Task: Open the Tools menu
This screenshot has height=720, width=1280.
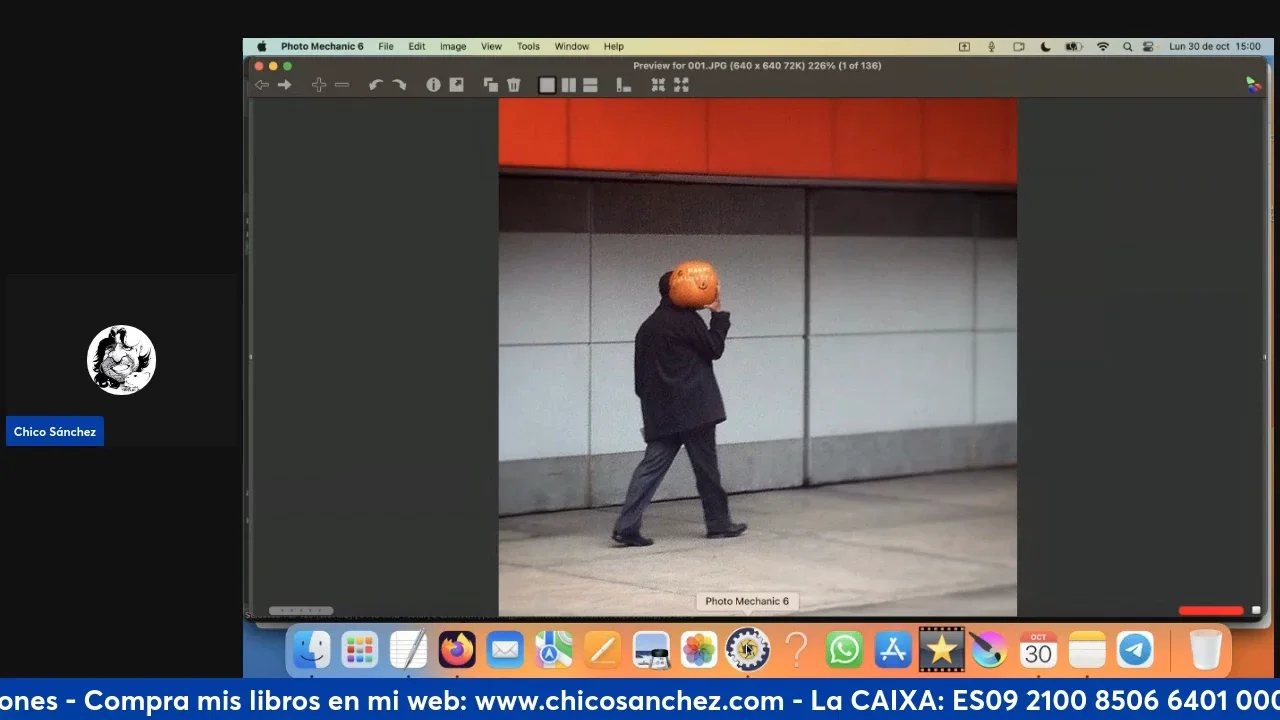Action: click(x=528, y=46)
